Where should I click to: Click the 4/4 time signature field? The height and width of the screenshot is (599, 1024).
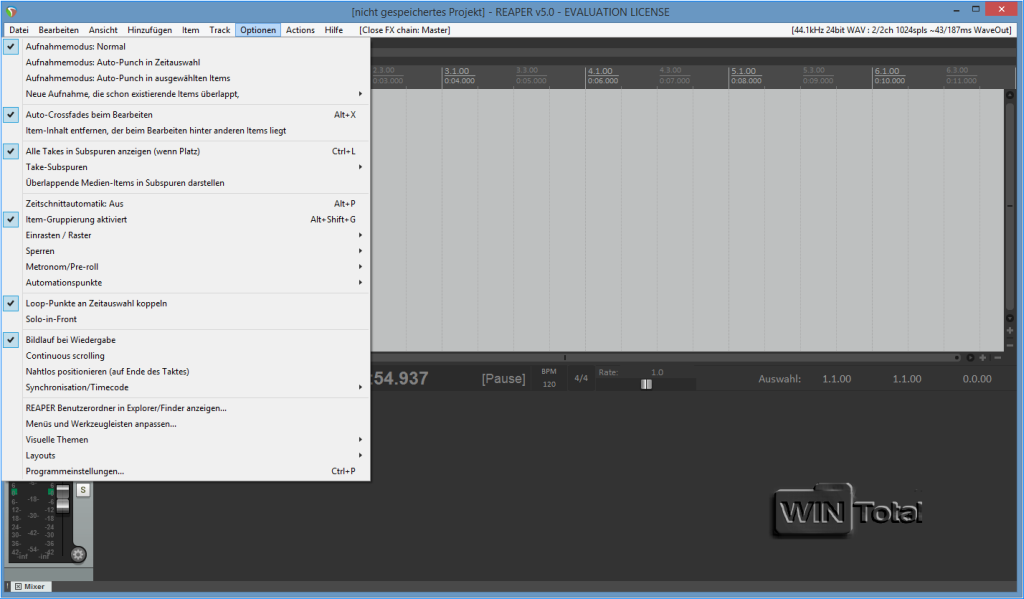click(581, 378)
